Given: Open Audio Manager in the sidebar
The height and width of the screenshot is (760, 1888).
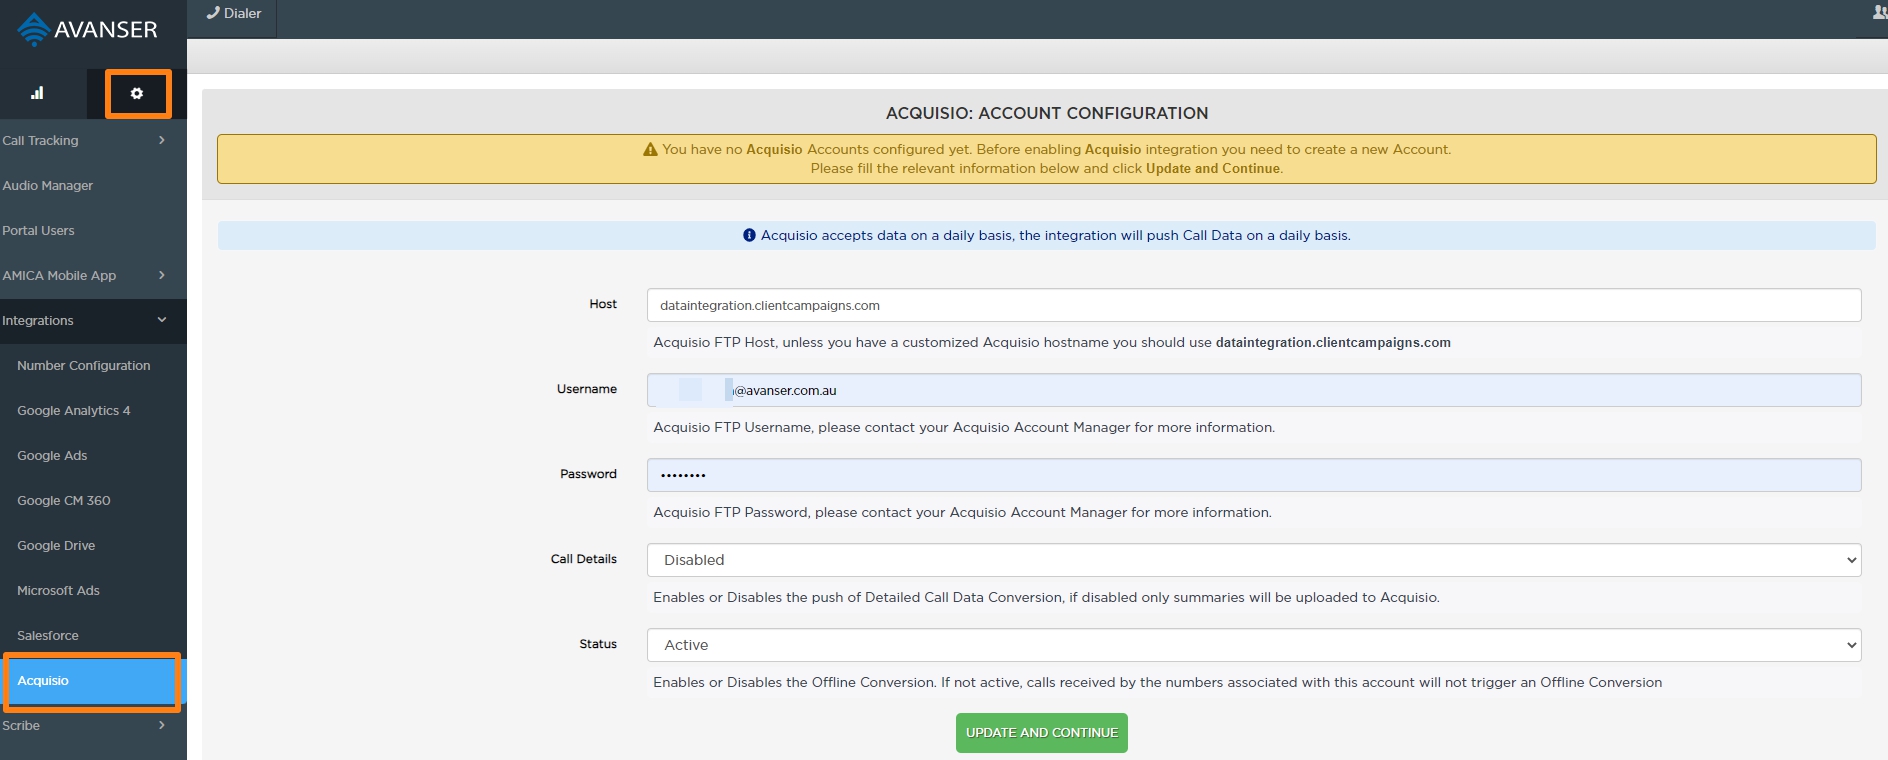Looking at the screenshot, I should pos(93,186).
